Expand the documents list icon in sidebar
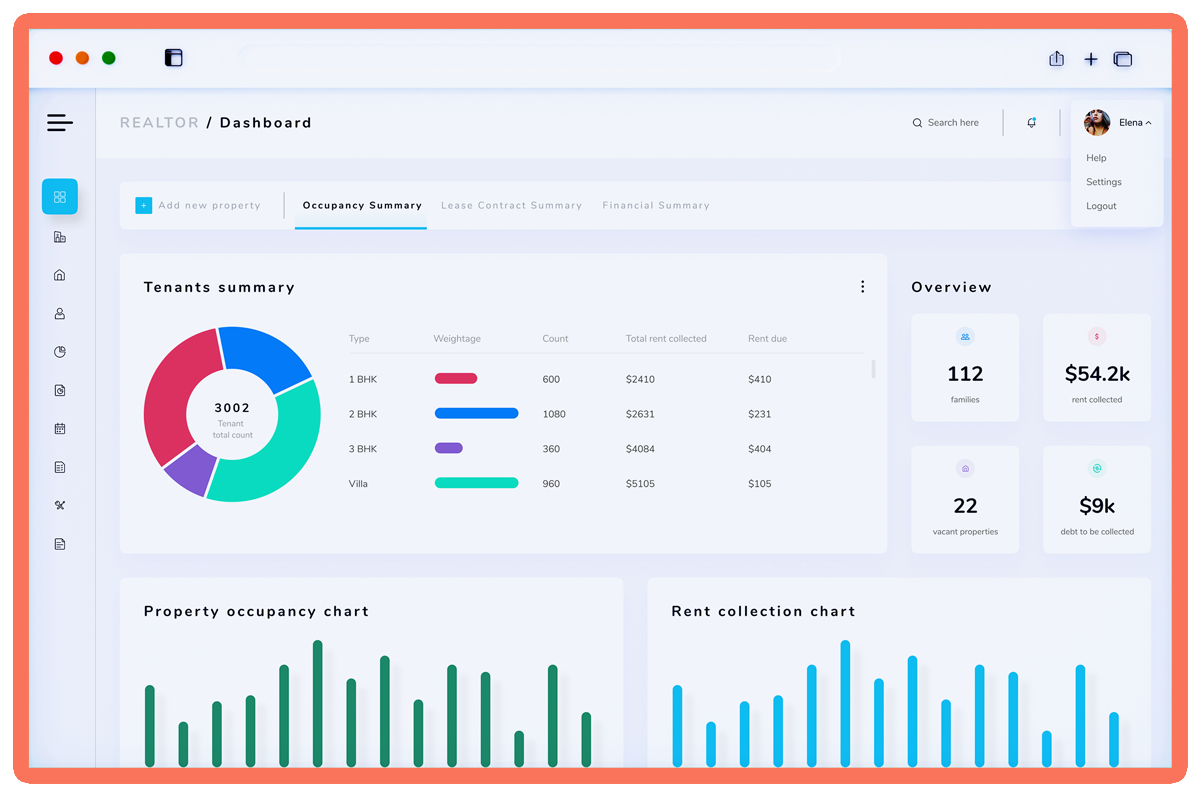 pyautogui.click(x=59, y=467)
